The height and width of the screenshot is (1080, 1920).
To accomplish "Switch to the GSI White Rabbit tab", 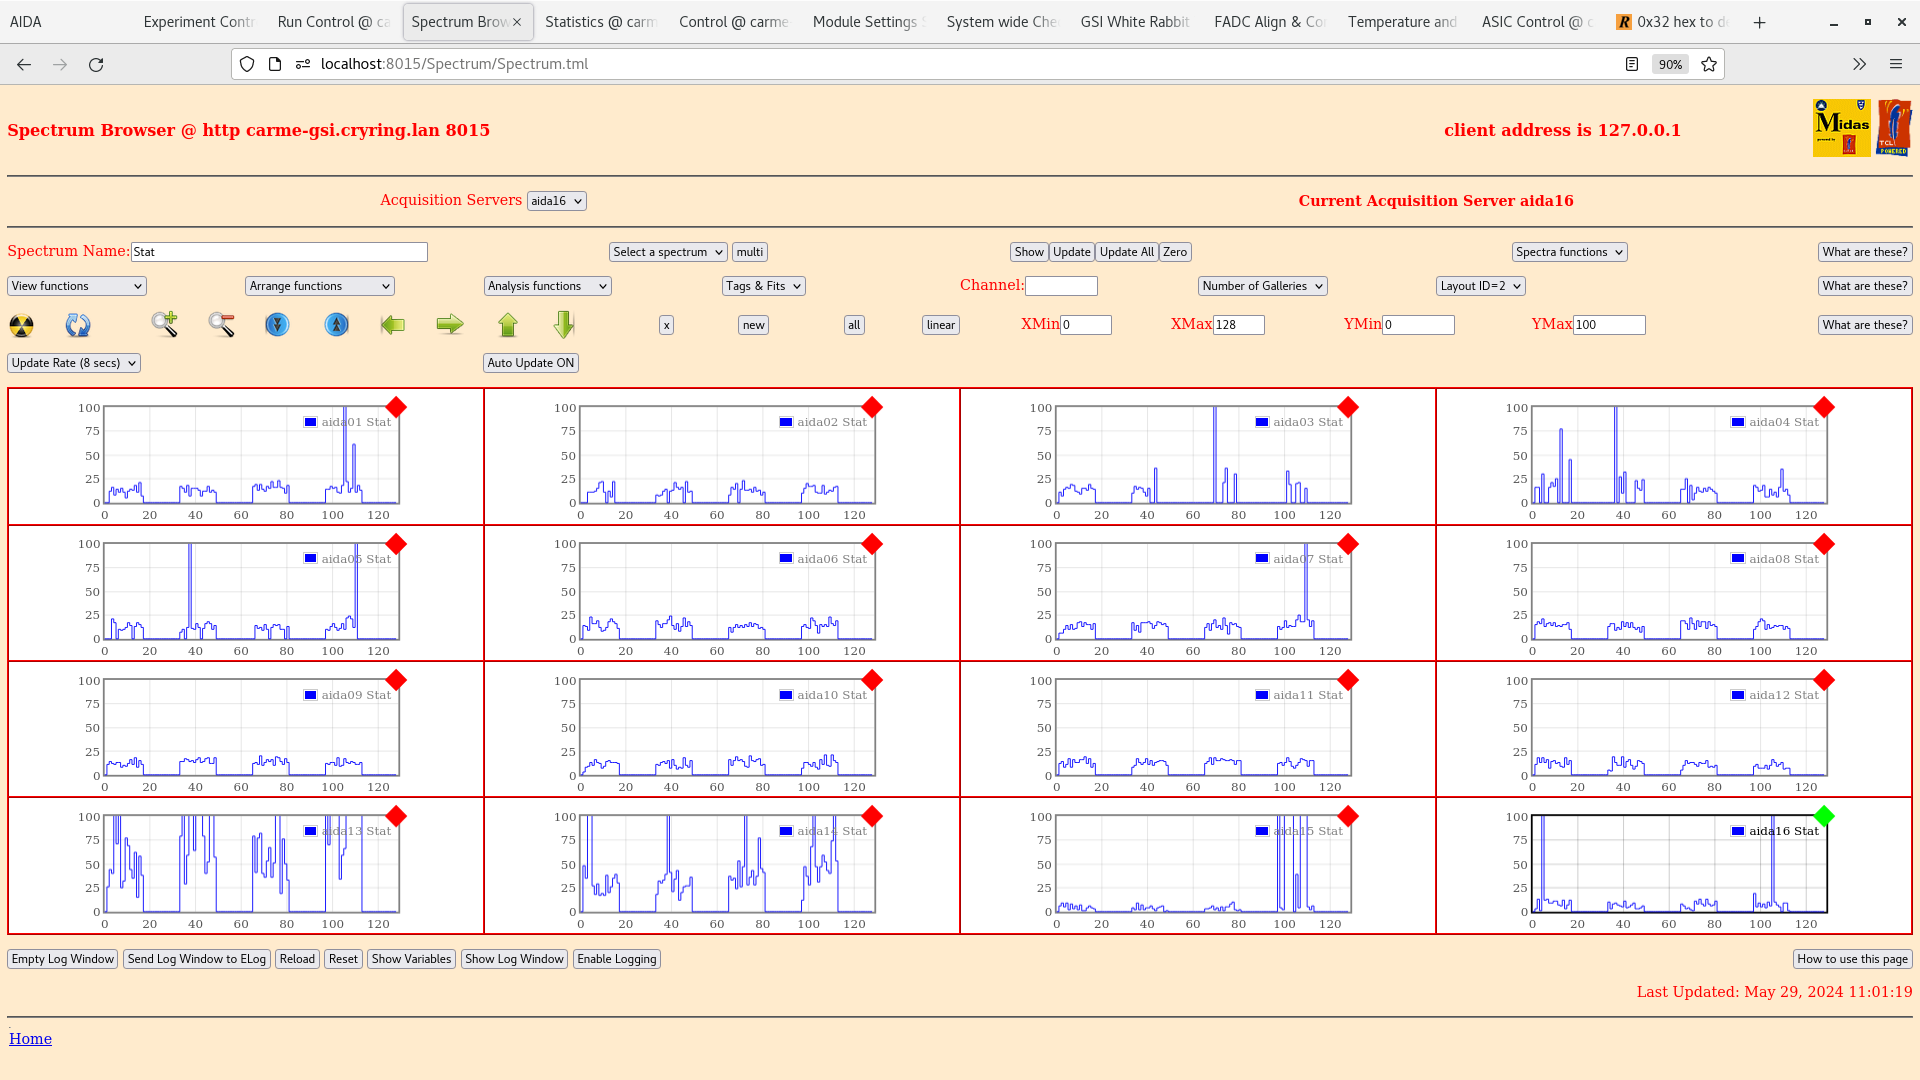I will (1134, 22).
